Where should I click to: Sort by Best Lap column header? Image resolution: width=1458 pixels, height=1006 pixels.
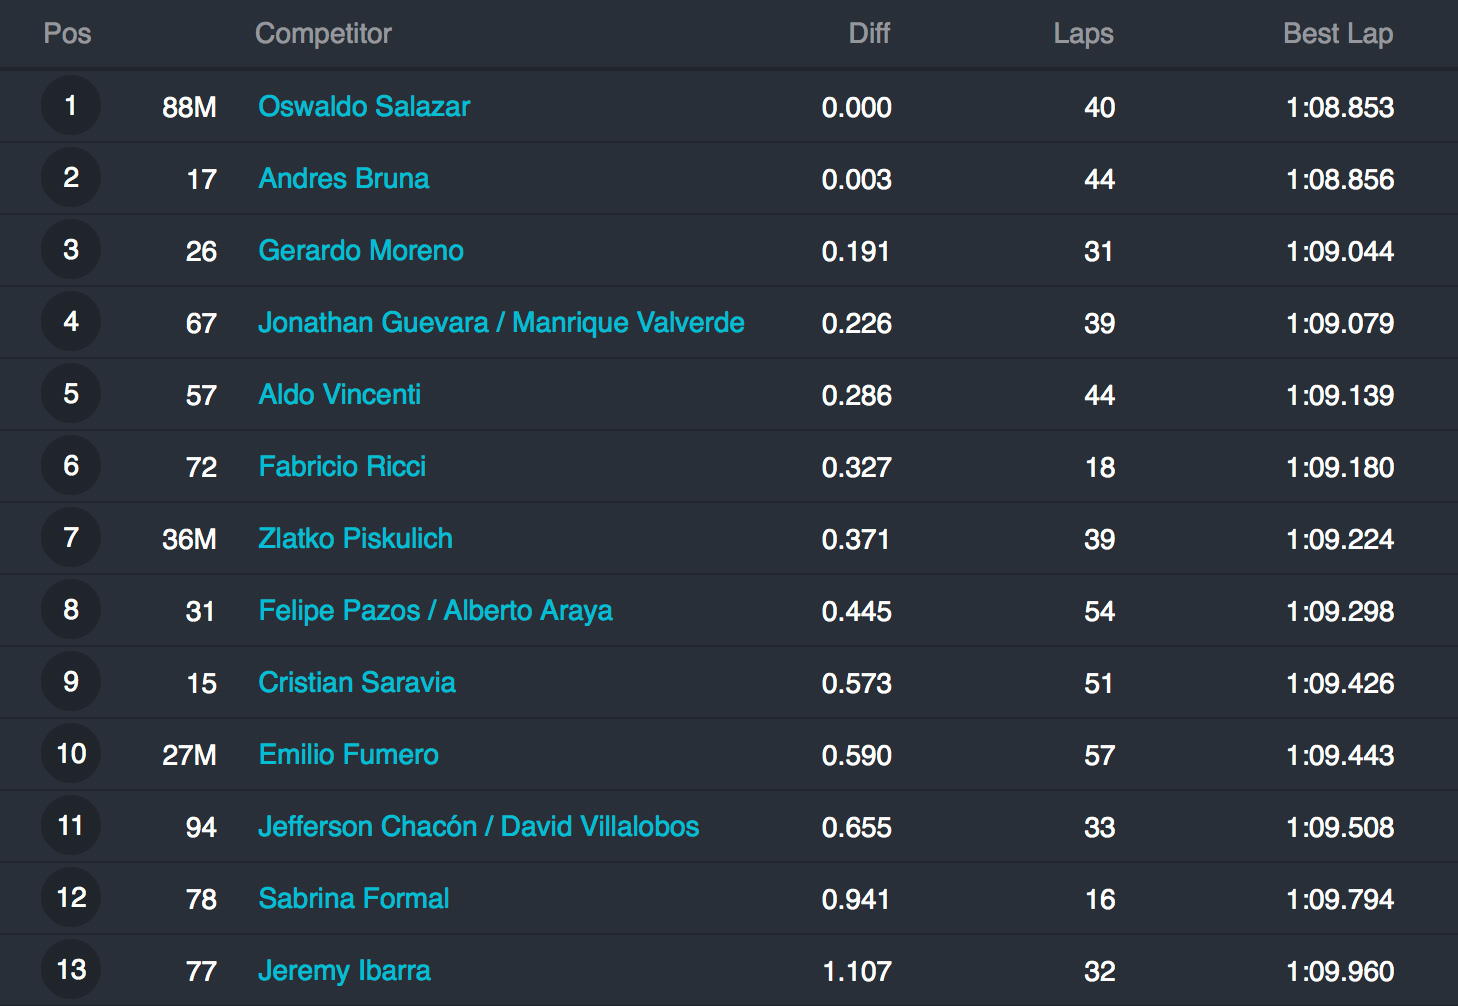point(1338,33)
